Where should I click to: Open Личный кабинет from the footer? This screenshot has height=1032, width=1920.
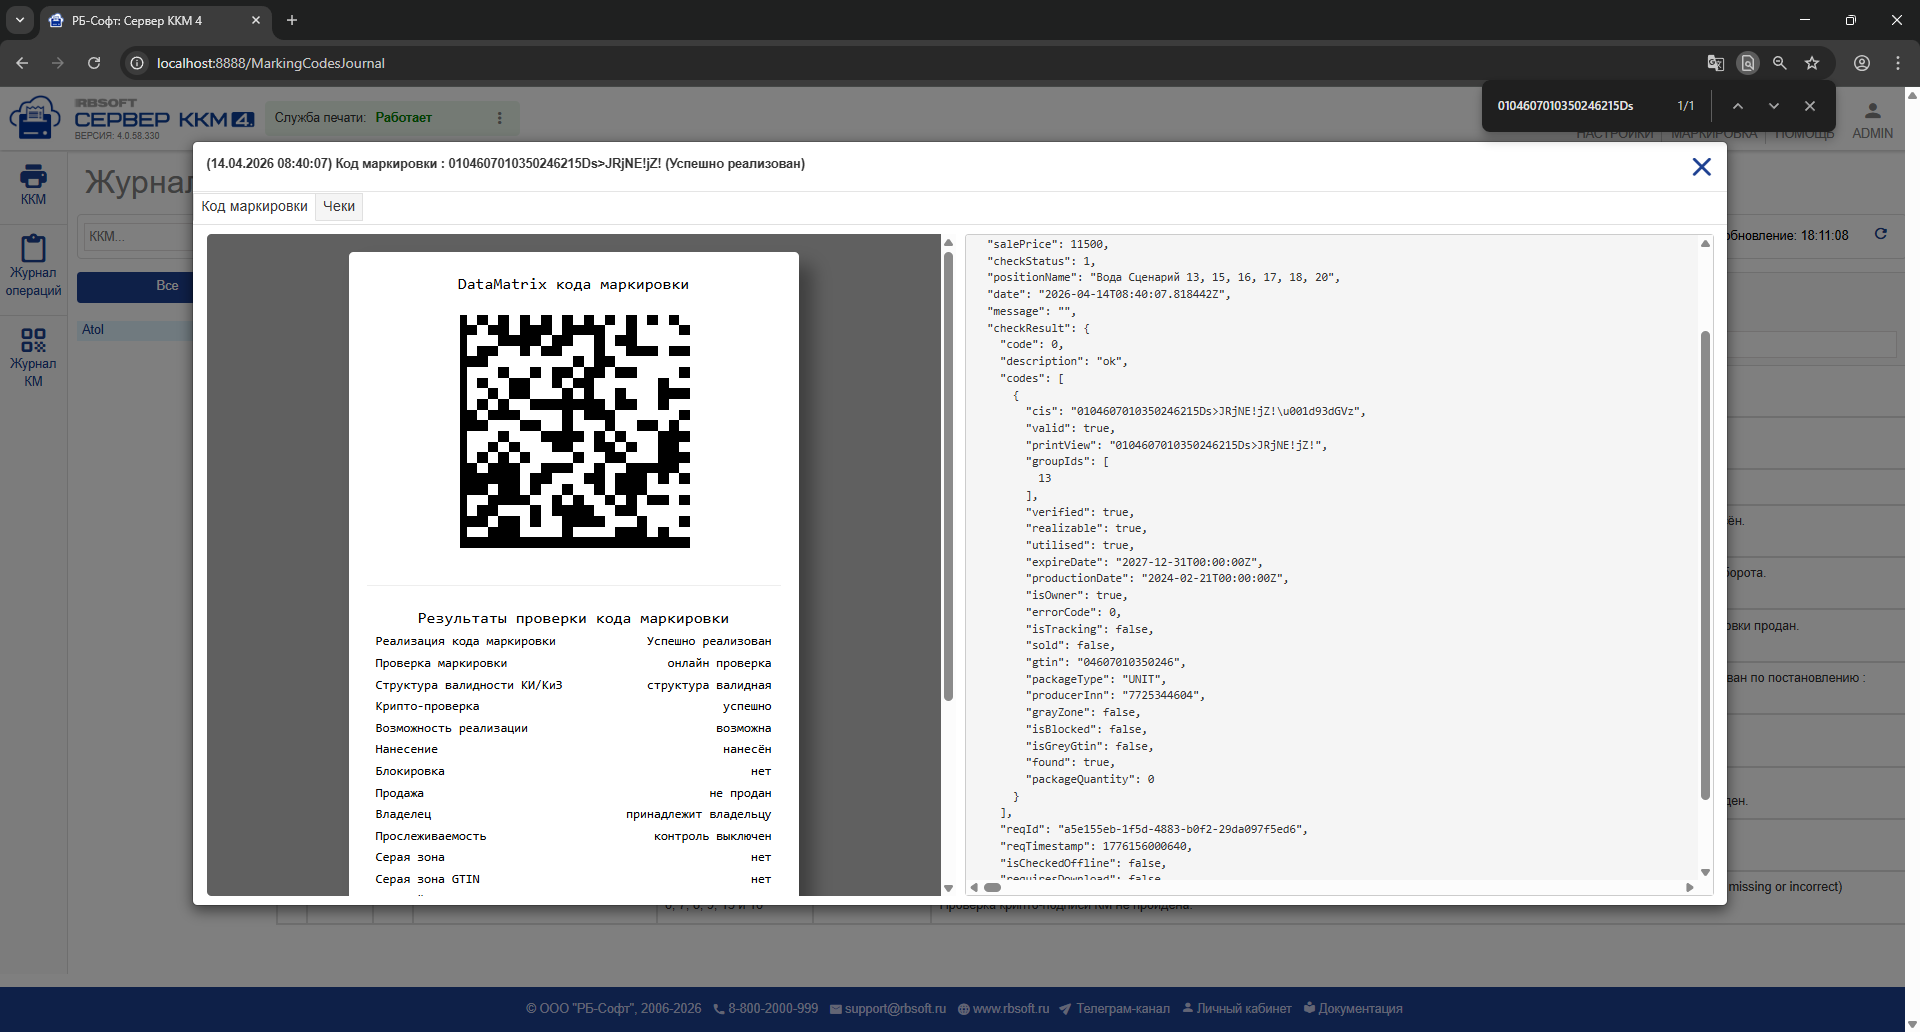pyautogui.click(x=1237, y=1008)
